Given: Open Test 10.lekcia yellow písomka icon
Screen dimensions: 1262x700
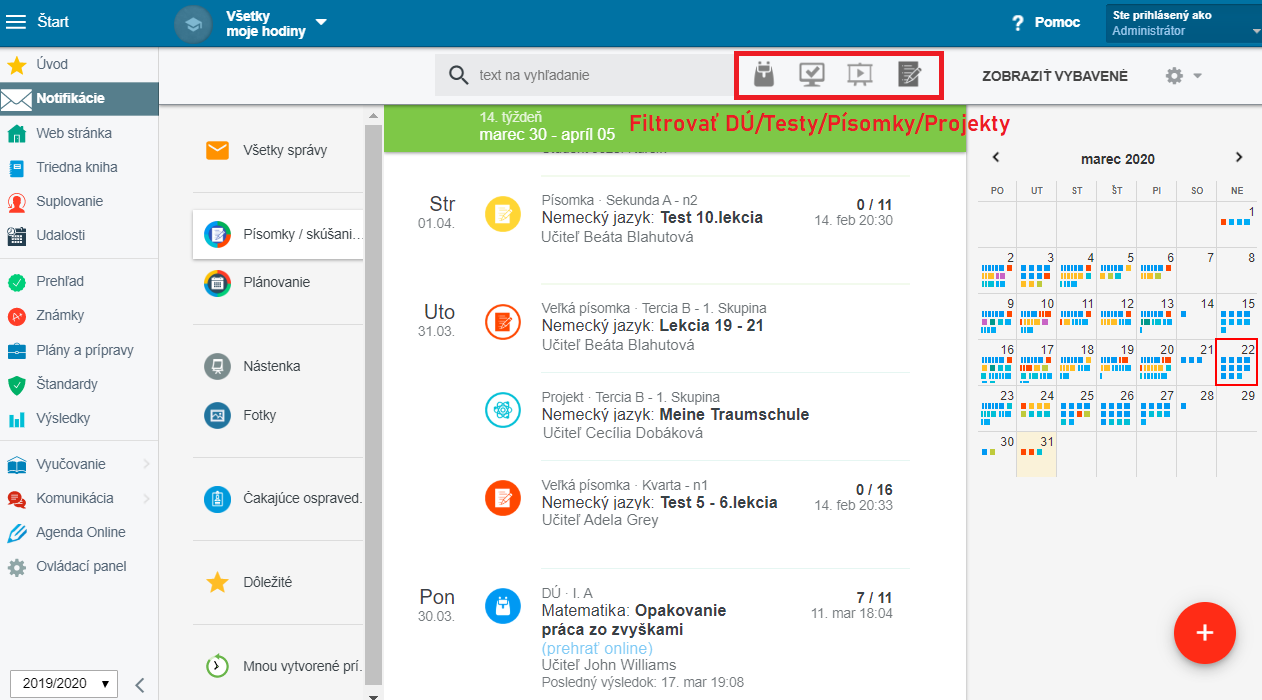Looking at the screenshot, I should coord(502,214).
